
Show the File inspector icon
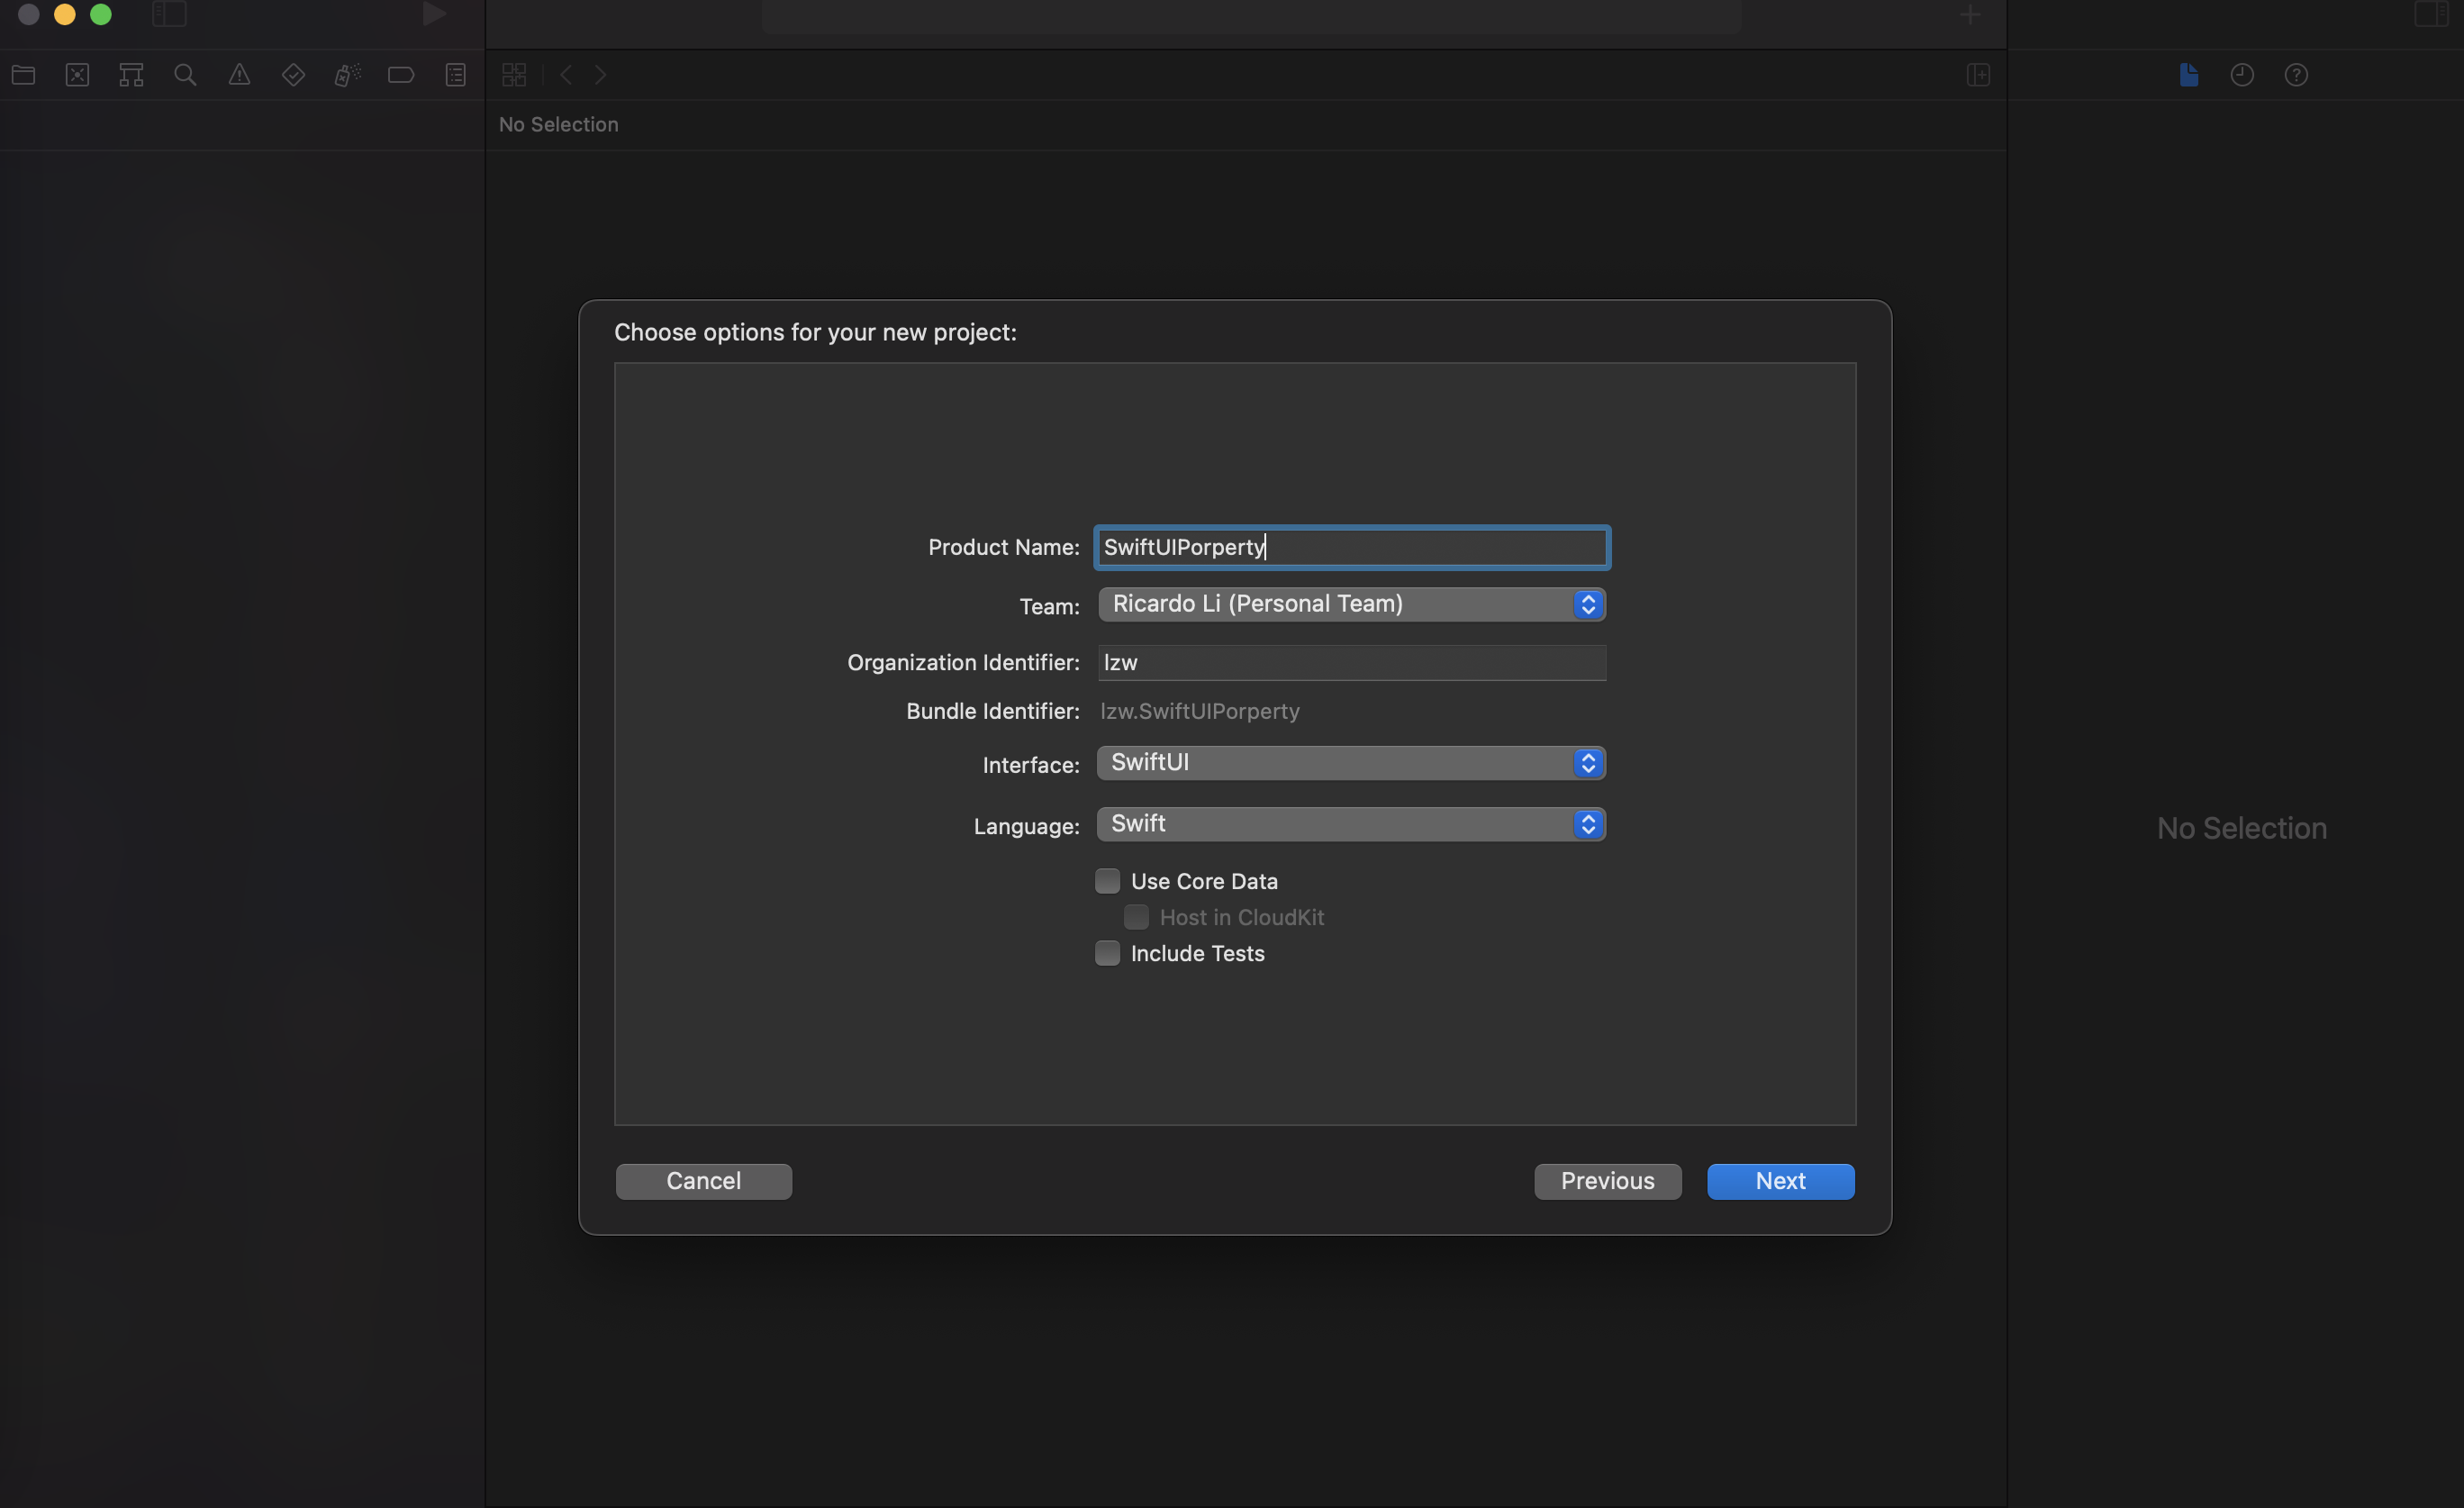pos(2189,75)
